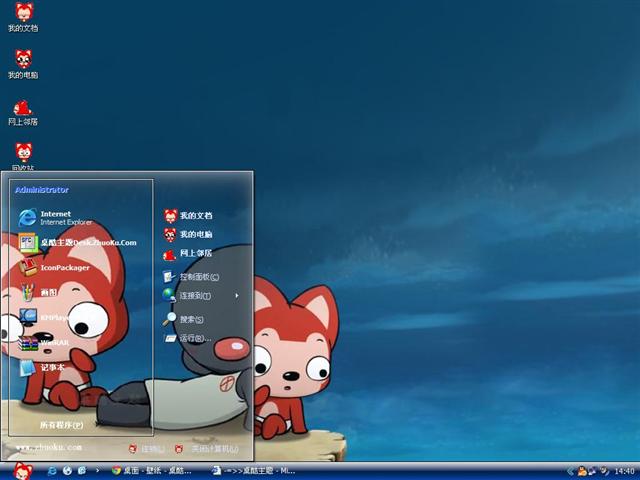The width and height of the screenshot is (640, 480).
Task: Open 画图 paint program in Start menu
Action: click(38, 292)
